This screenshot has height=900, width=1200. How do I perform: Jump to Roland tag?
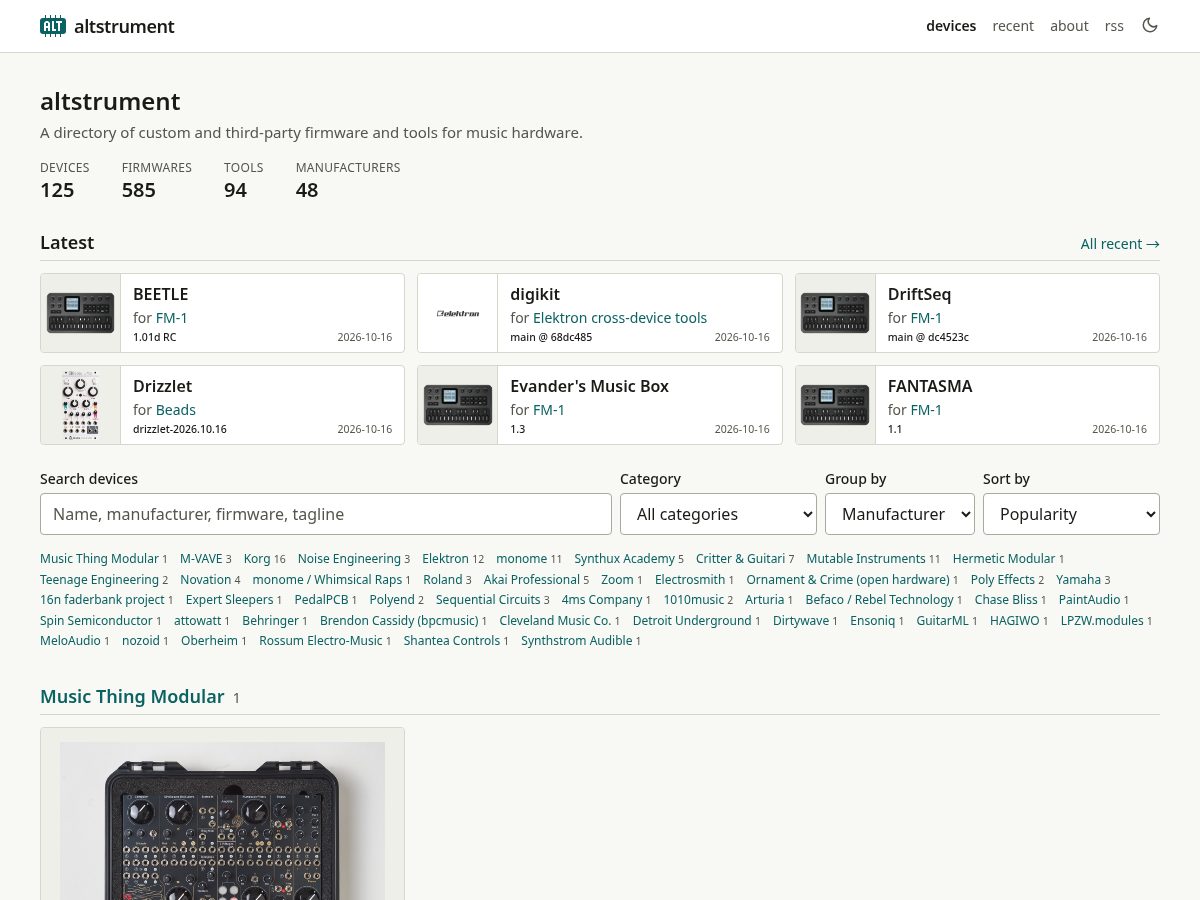point(442,580)
